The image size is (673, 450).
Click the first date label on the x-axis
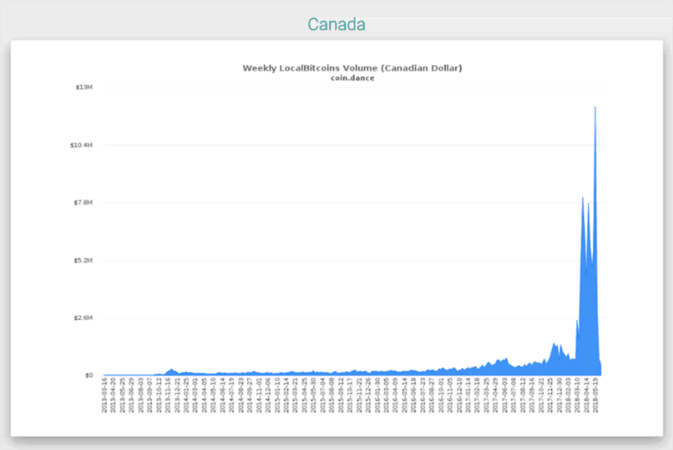point(105,394)
